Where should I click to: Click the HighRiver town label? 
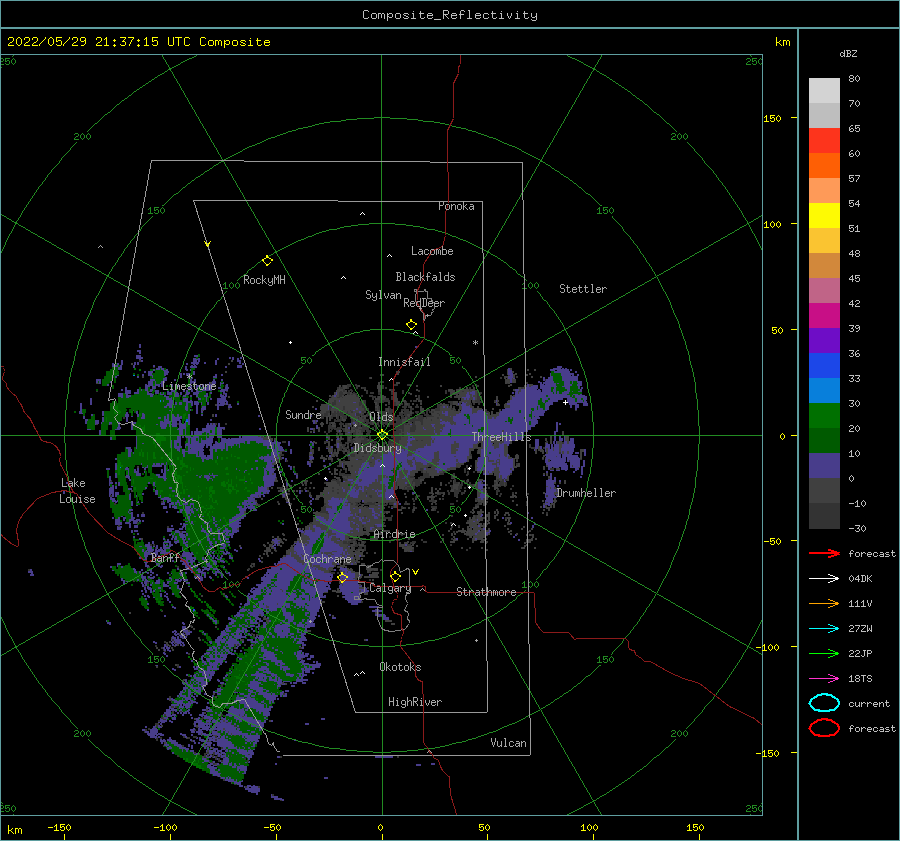point(415,702)
